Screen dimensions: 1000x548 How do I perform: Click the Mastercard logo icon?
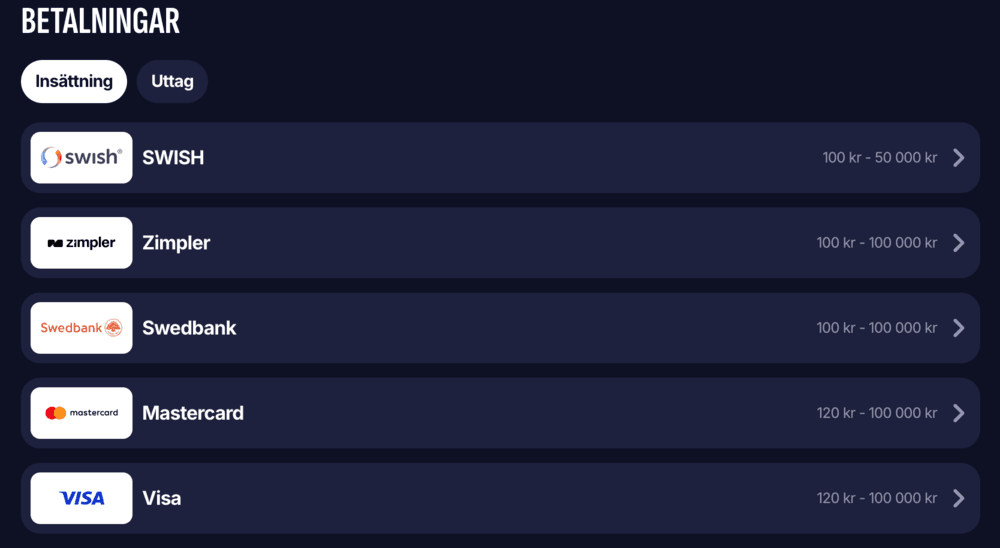81,413
